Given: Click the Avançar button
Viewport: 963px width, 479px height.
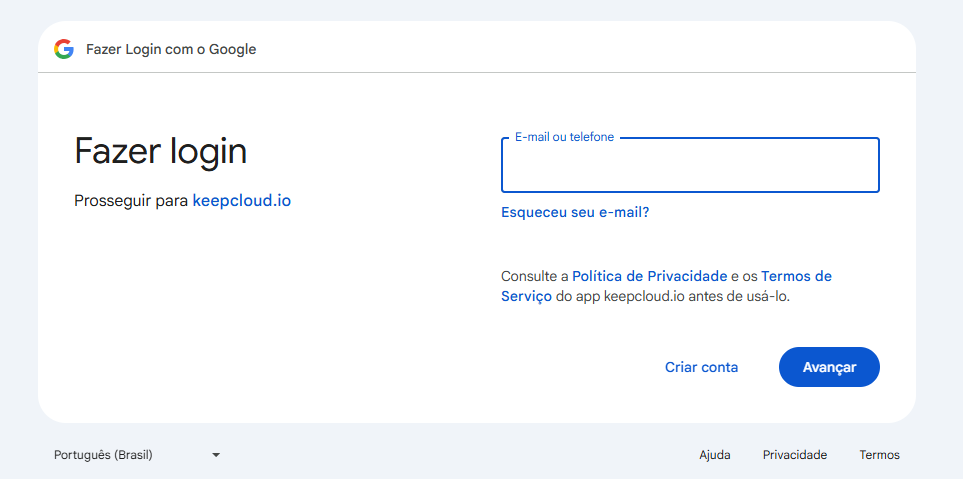Looking at the screenshot, I should pyautogui.click(x=829, y=367).
